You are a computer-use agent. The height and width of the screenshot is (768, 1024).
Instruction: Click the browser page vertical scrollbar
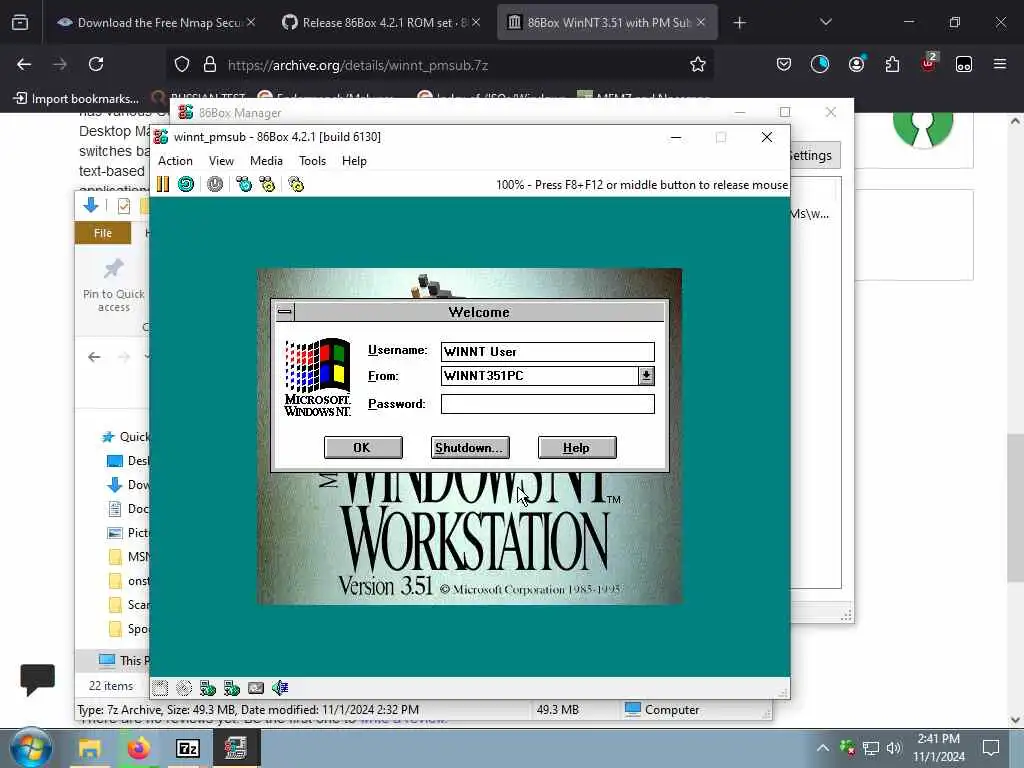click(x=1015, y=507)
